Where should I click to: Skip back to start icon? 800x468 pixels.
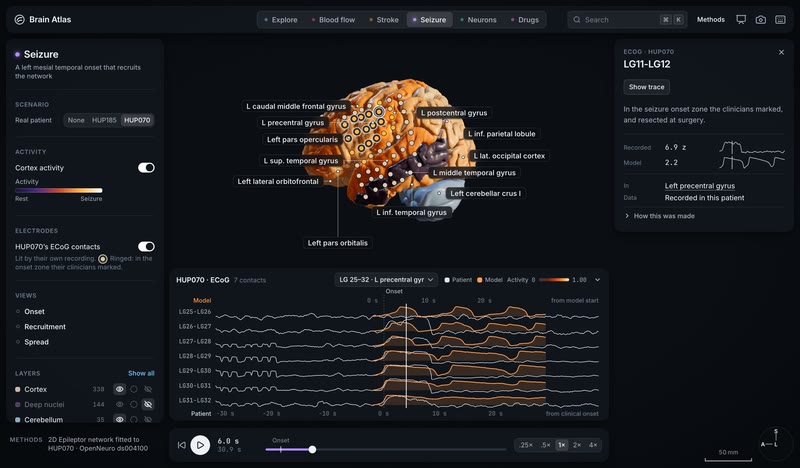point(182,445)
